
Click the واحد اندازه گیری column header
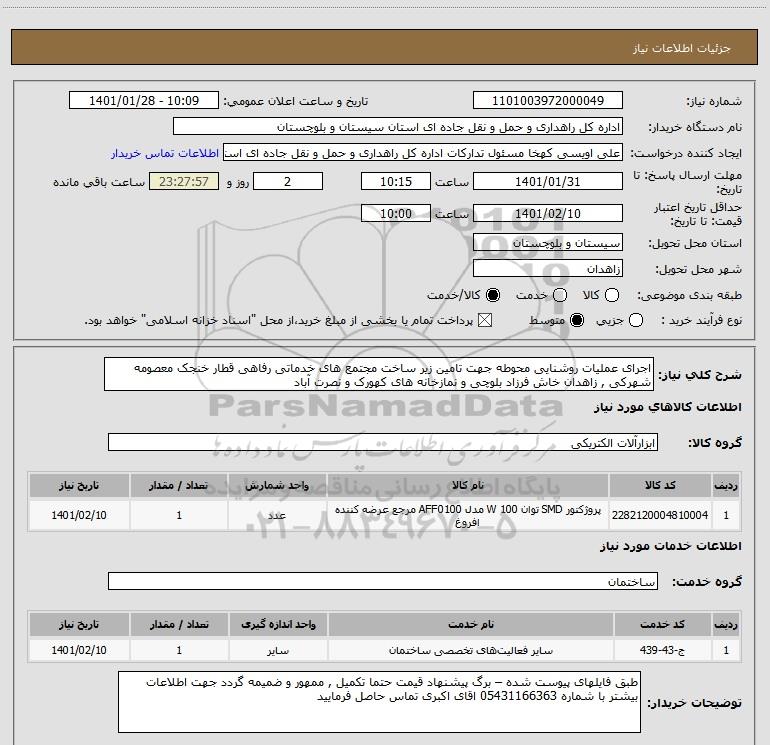(278, 625)
